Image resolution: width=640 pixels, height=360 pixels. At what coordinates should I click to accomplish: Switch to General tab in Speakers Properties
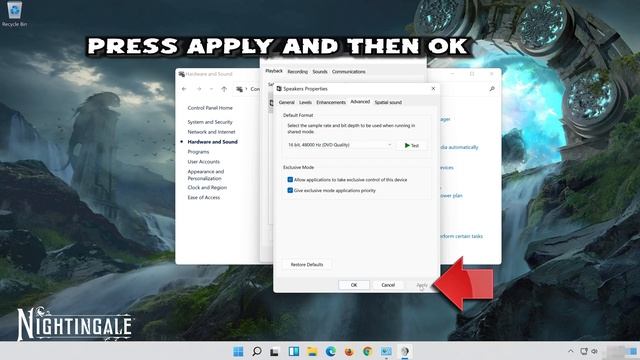click(x=287, y=102)
